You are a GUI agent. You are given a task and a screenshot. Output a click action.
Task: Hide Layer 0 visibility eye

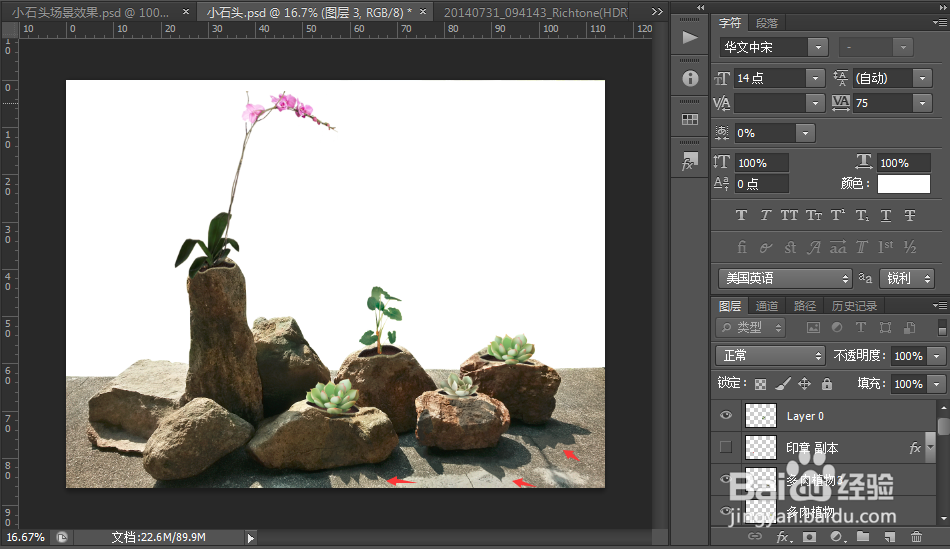(726, 415)
